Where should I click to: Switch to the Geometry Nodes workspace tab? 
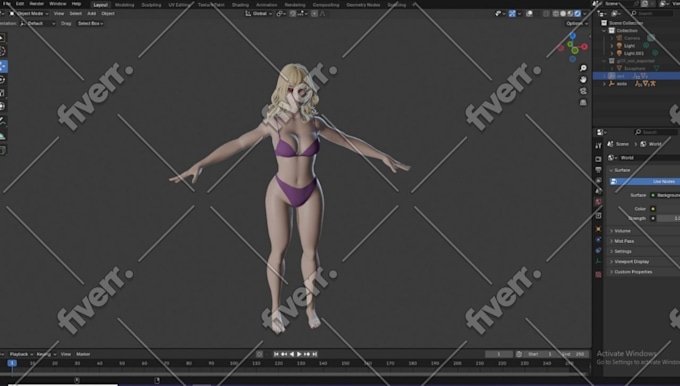[x=363, y=5]
